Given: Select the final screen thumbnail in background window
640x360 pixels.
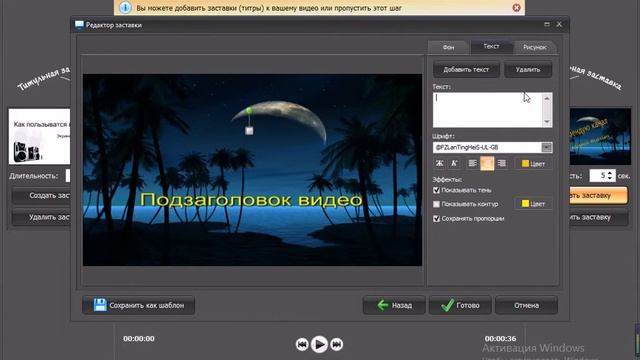Looking at the screenshot, I should (600, 136).
